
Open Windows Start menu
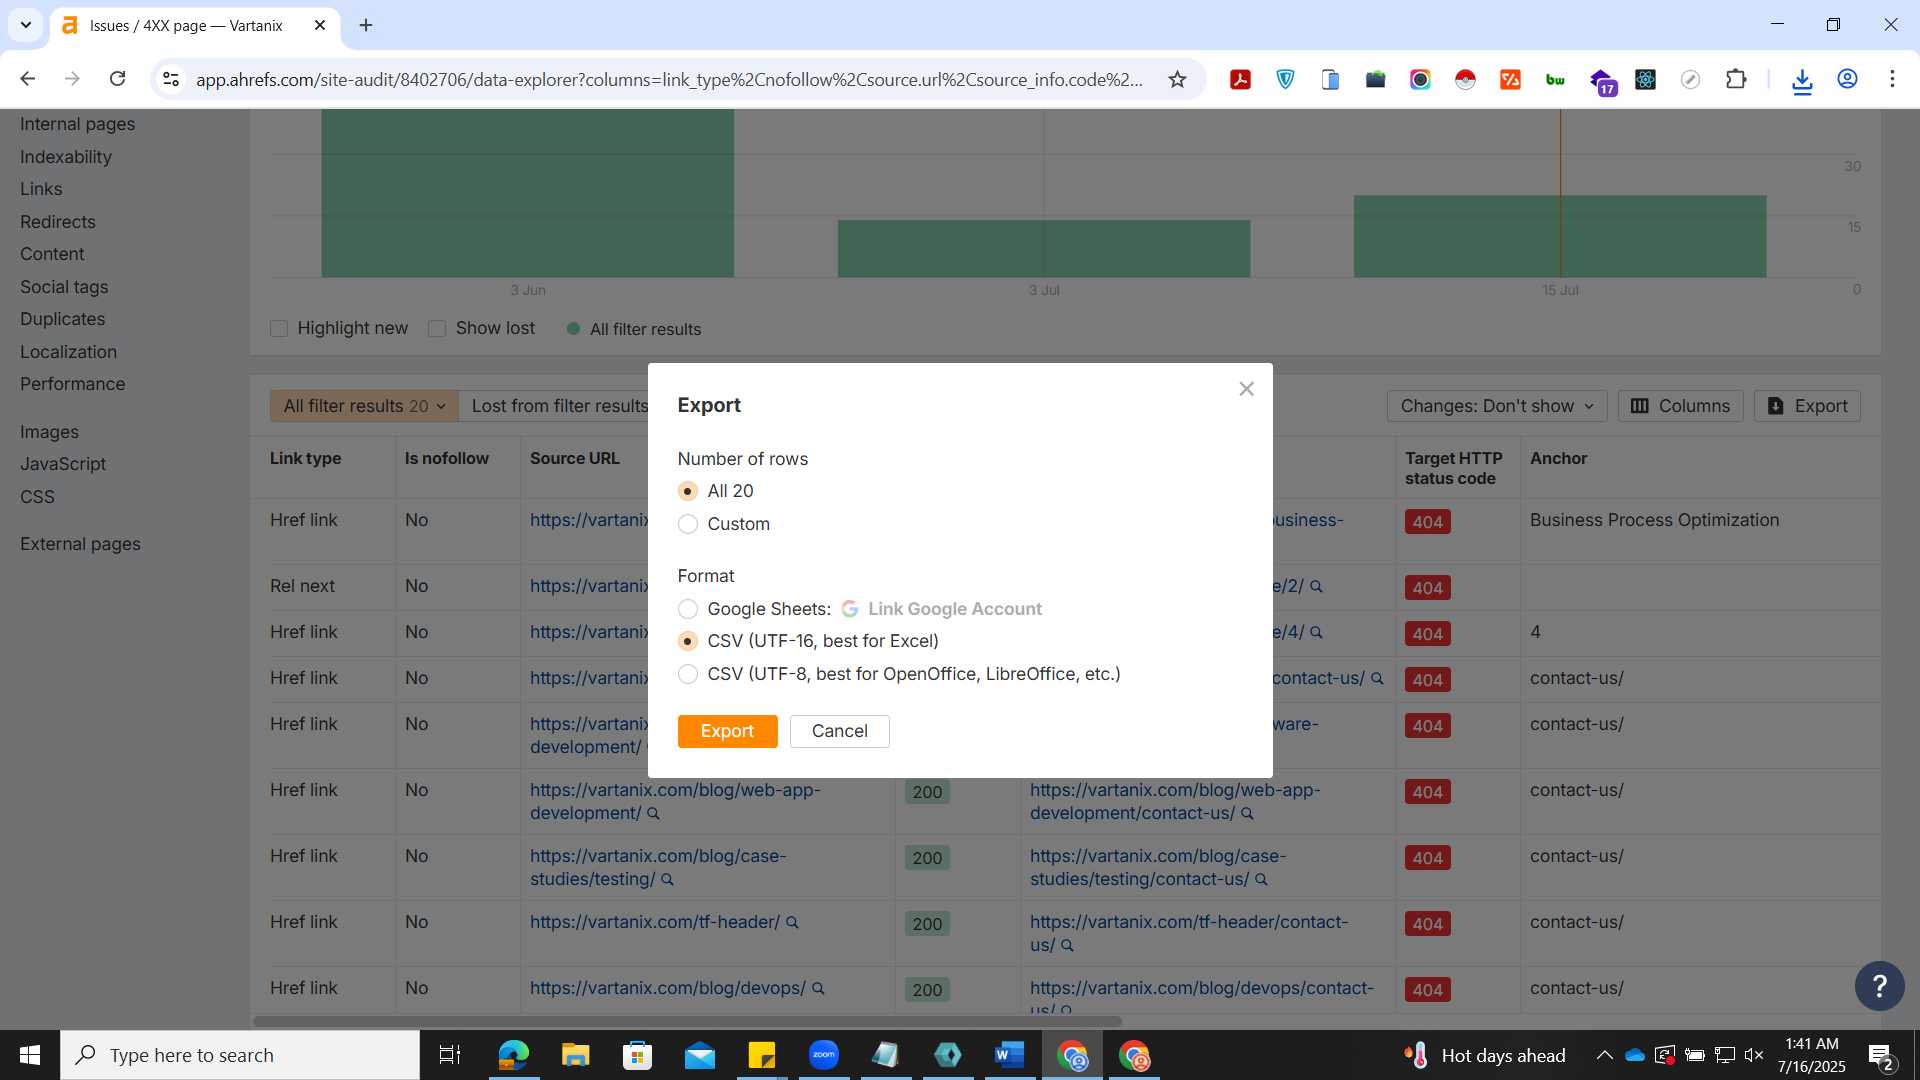coord(30,1055)
